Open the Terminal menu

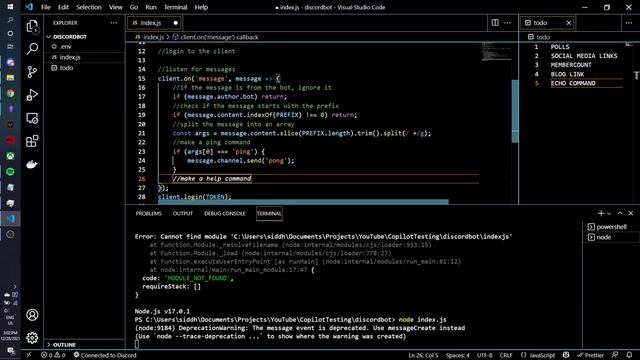pyautogui.click(x=176, y=7)
